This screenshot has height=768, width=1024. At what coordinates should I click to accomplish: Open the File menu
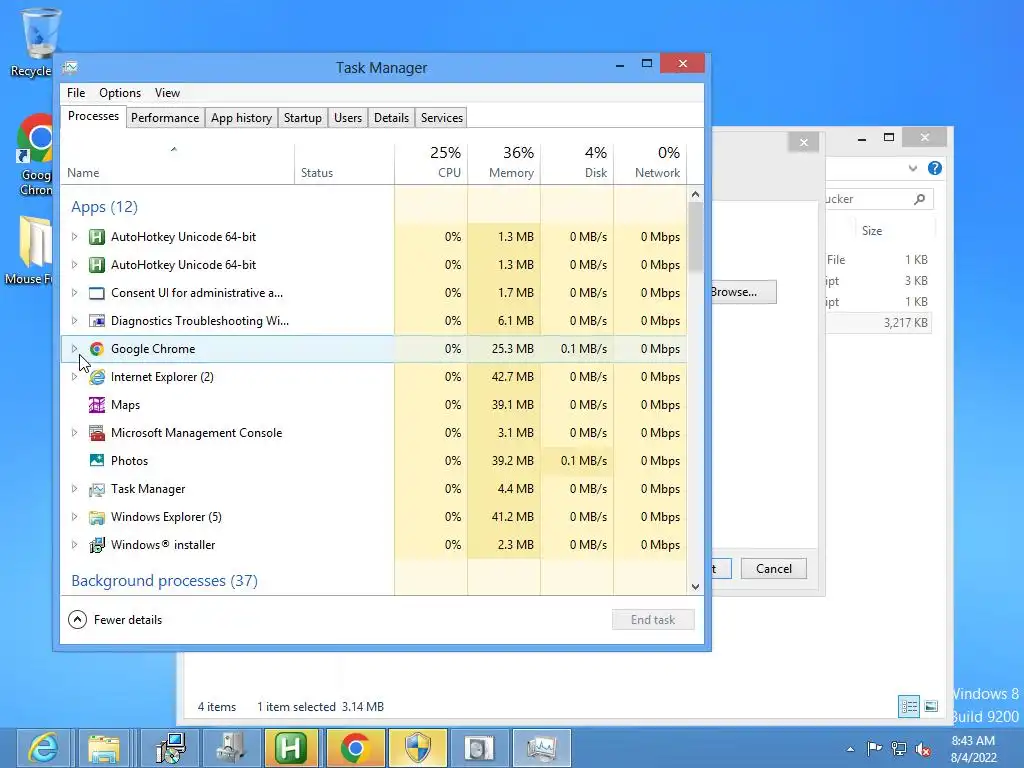(76, 93)
